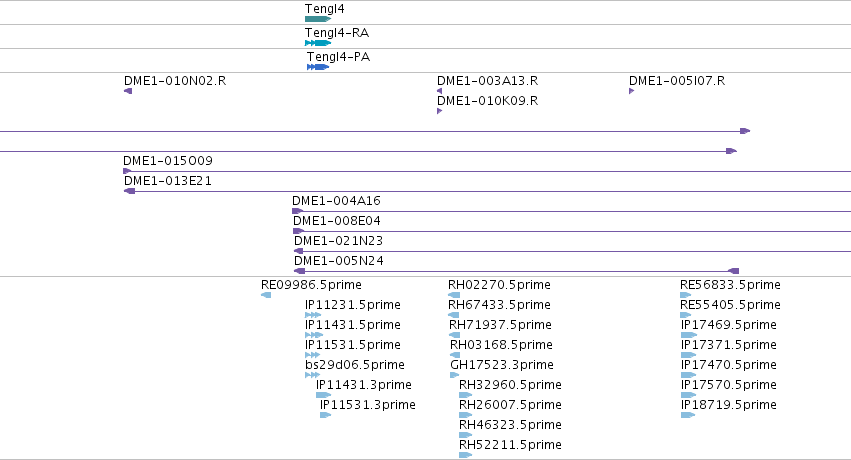Screen dimensions: 851x460
Task: Select the DME1-013E21 left arrow glyph
Action: click(129, 191)
